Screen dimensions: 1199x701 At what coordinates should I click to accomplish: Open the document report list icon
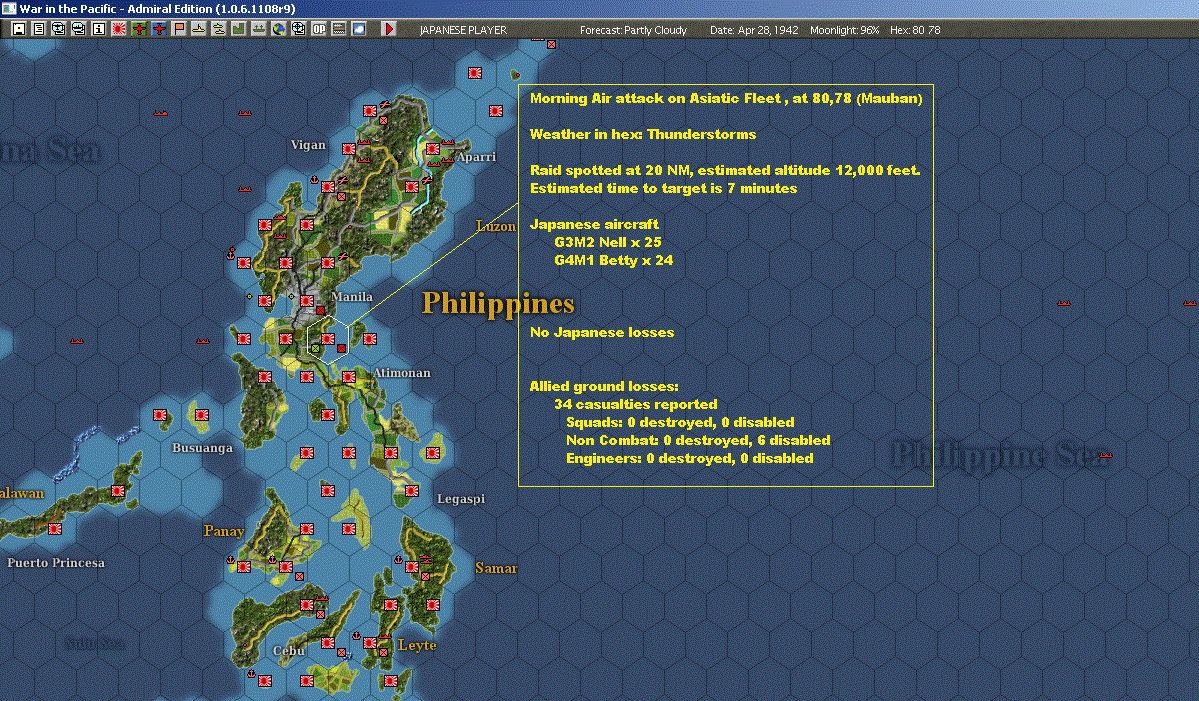point(39,29)
